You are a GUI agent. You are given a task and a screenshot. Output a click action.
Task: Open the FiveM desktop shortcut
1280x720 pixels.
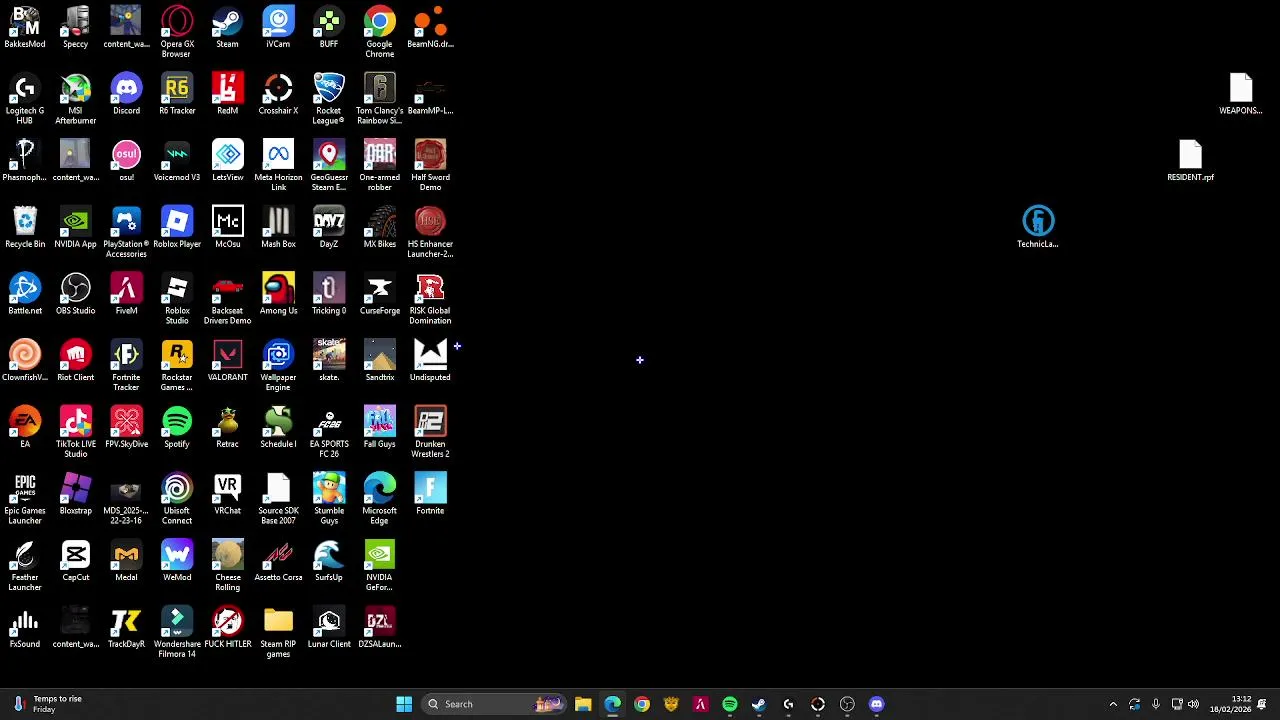click(126, 294)
